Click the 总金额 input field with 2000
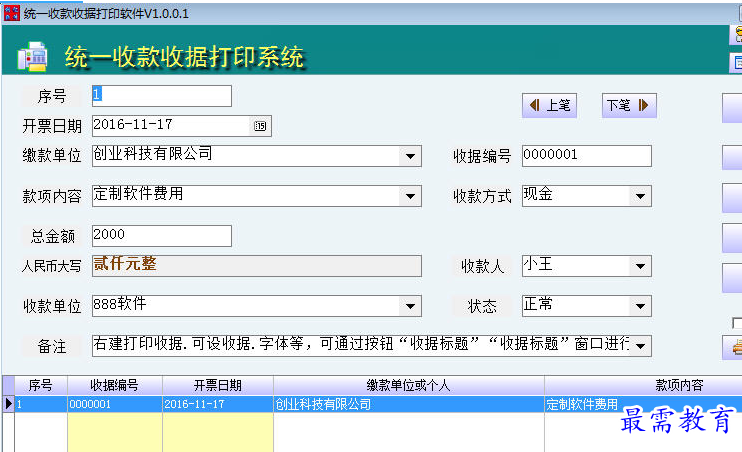This screenshot has height=452, width=742. coord(162,236)
